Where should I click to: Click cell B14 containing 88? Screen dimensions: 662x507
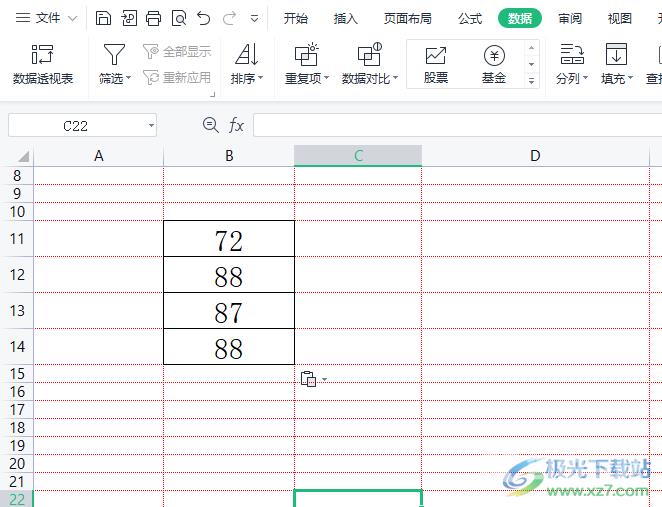pos(229,346)
